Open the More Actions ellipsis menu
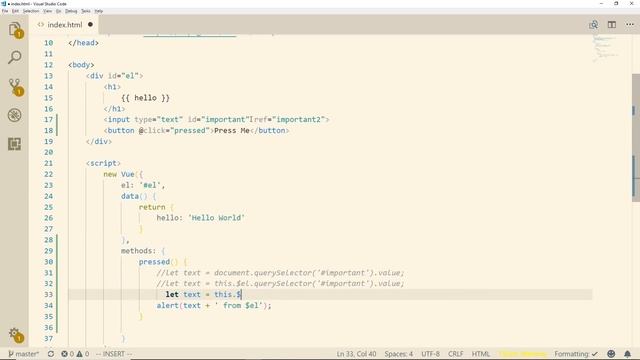The image size is (640, 360). tap(630, 25)
